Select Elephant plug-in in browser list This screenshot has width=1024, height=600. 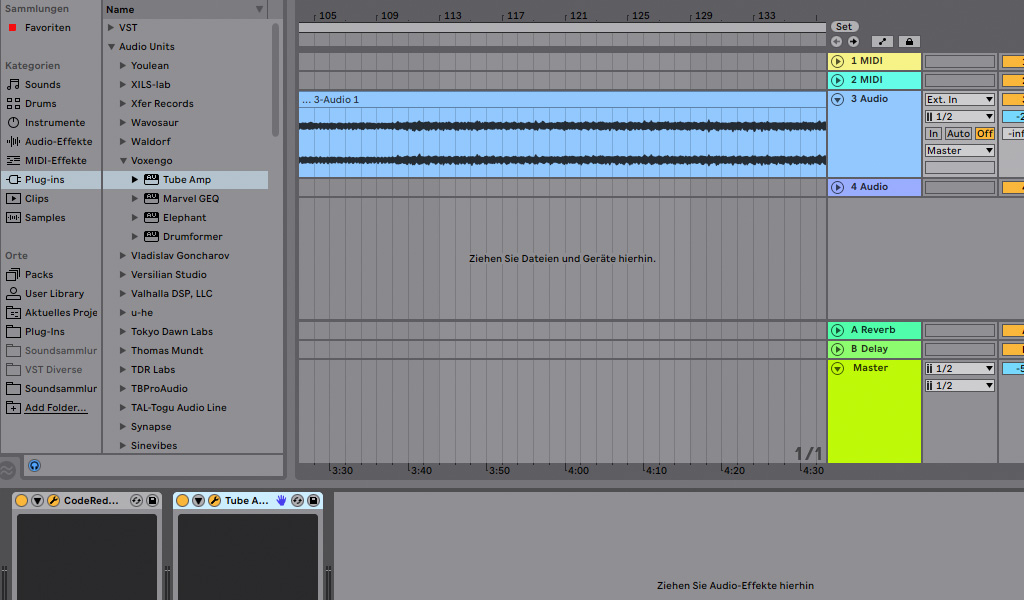[x=185, y=217]
